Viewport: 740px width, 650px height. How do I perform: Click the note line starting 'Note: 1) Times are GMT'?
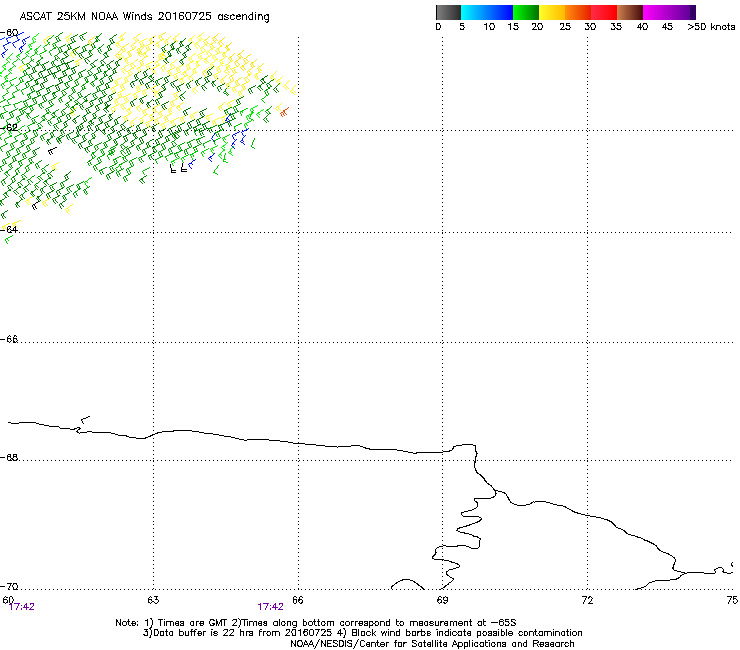coord(316,623)
